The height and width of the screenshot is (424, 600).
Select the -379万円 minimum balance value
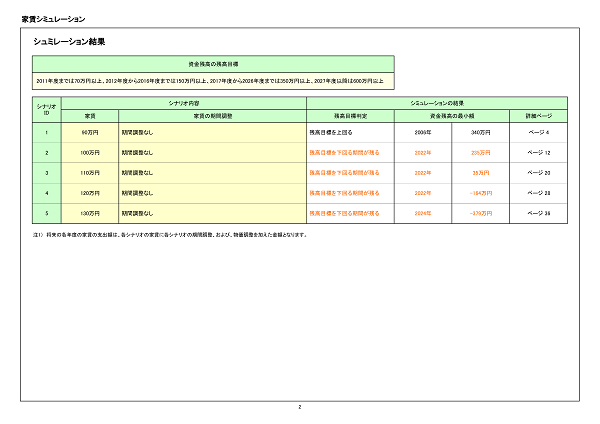pos(480,213)
